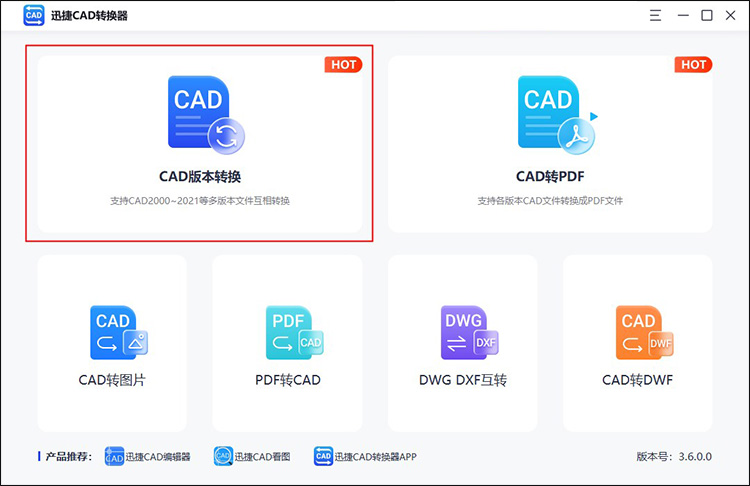Image resolution: width=750 pixels, height=486 pixels.
Task: Click the 迅捷CAD编辑器 product icon
Action: (114, 456)
